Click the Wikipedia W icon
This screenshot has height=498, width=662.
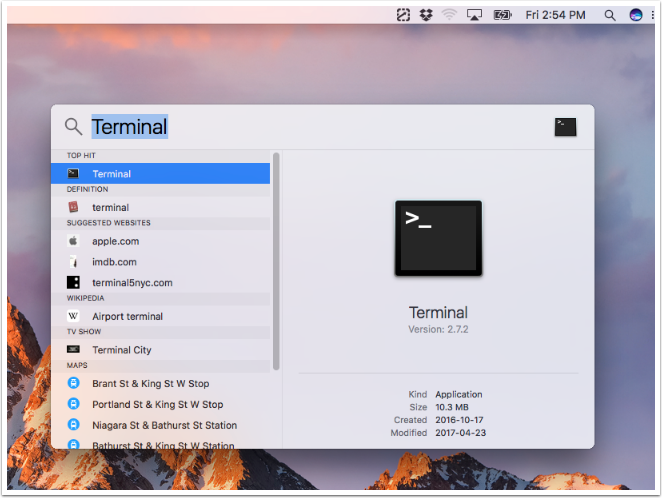pyautogui.click(x=73, y=316)
